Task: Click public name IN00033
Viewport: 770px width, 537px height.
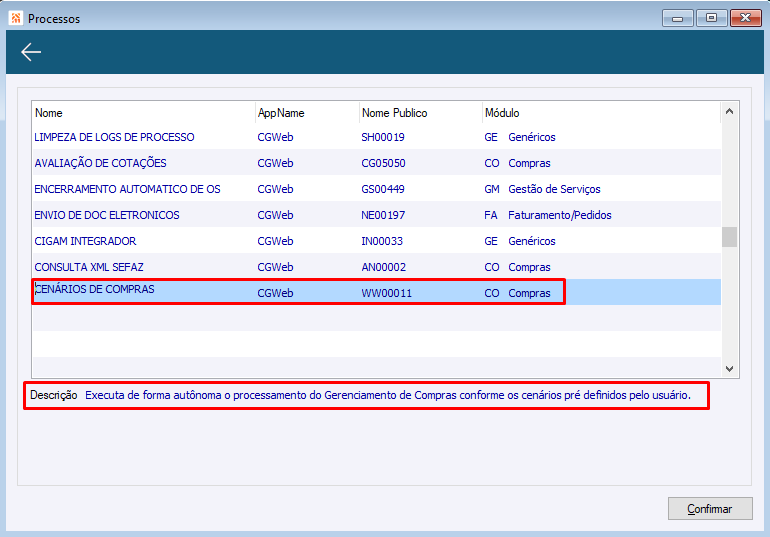Action: [382, 241]
